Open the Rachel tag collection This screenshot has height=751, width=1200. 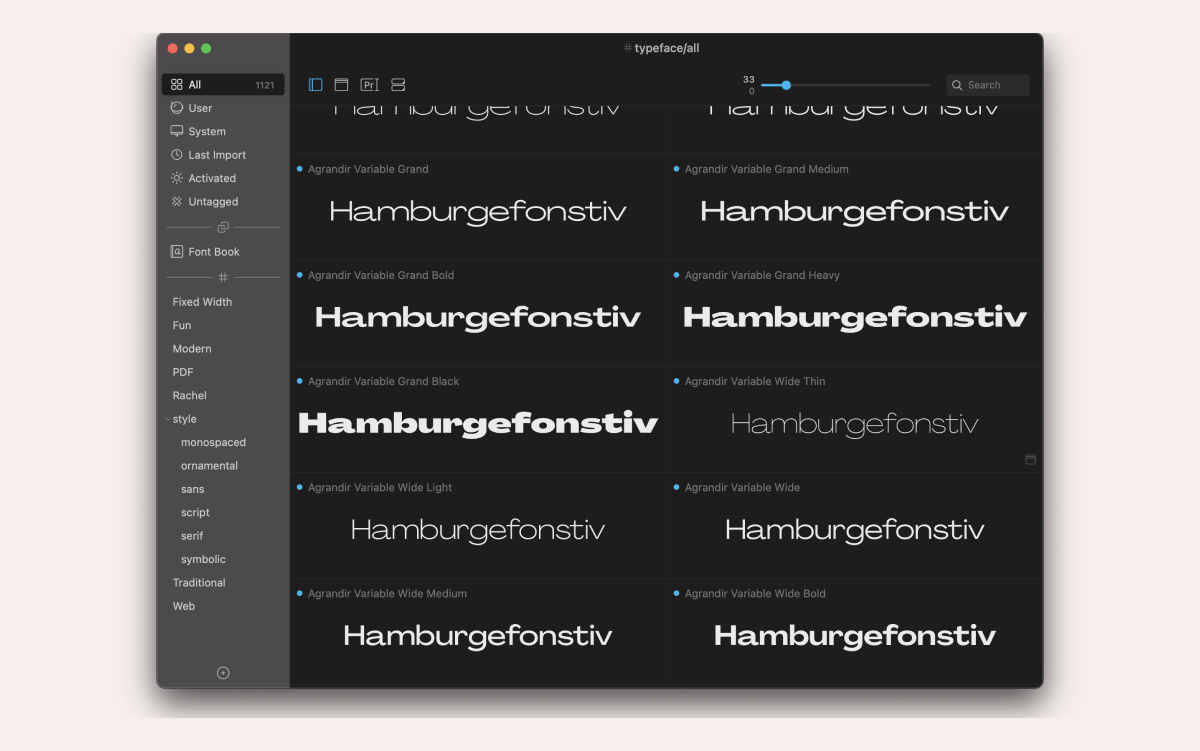[x=189, y=395]
